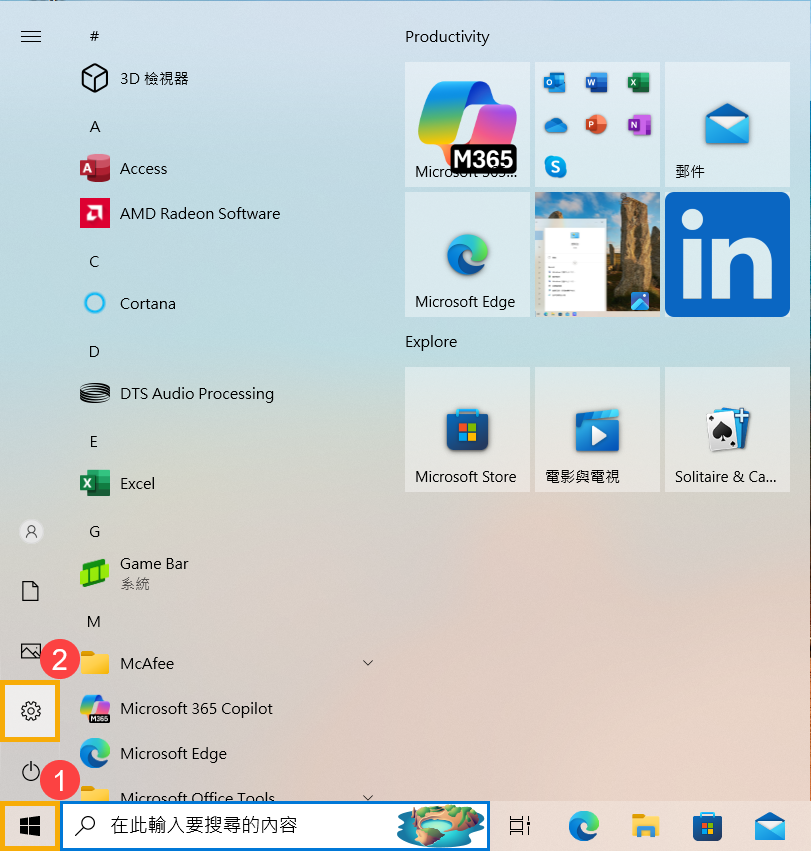Open Game Bar from the app list
The height and width of the screenshot is (851, 811).
[134, 573]
